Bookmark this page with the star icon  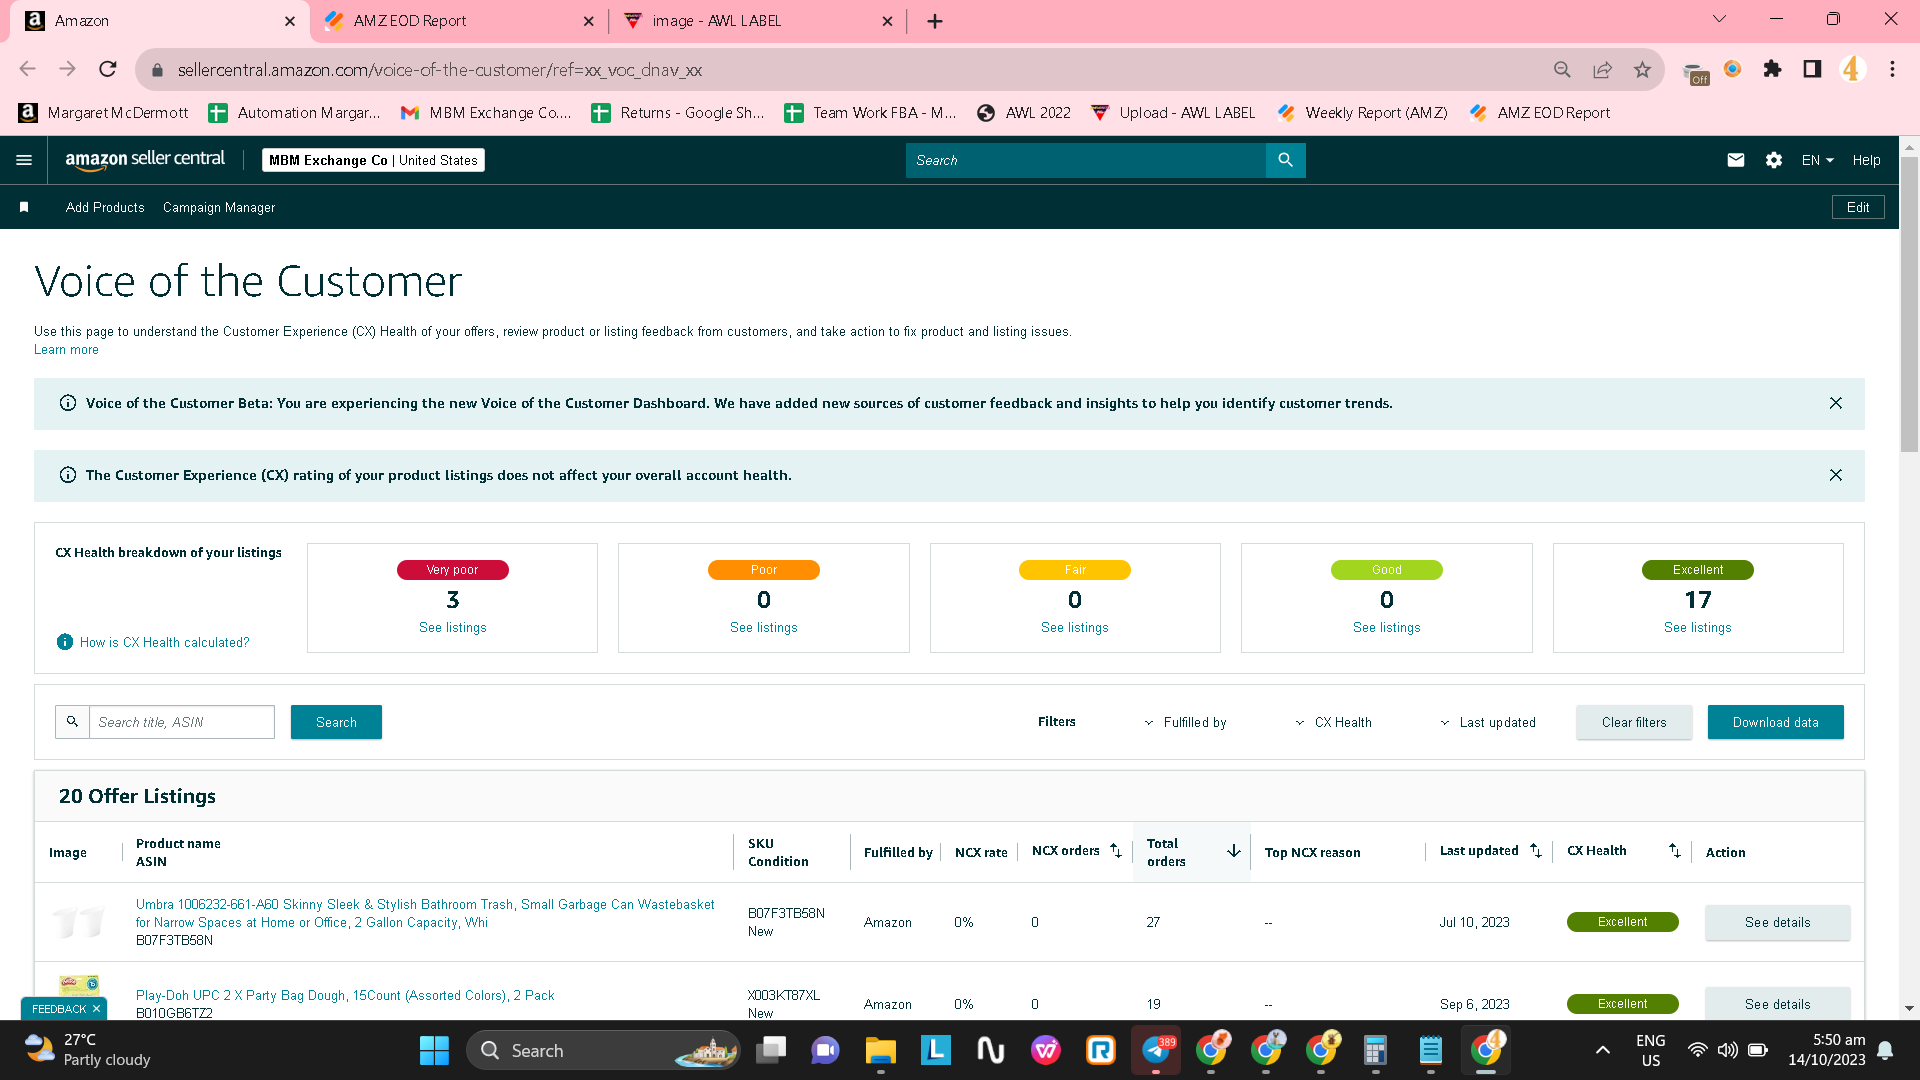1642,69
